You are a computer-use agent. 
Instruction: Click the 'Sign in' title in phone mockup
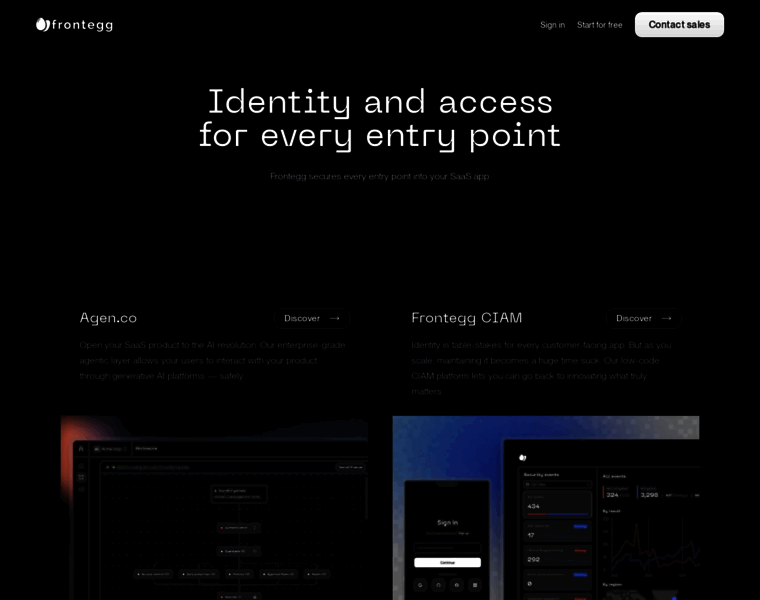447,522
